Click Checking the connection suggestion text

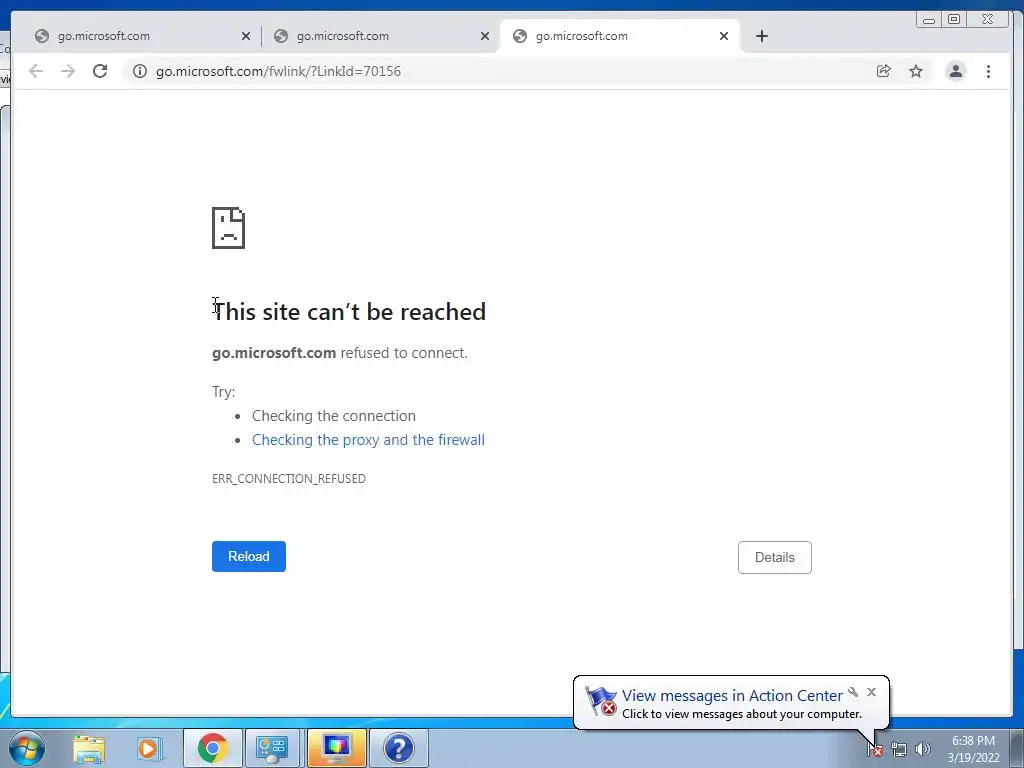point(334,416)
